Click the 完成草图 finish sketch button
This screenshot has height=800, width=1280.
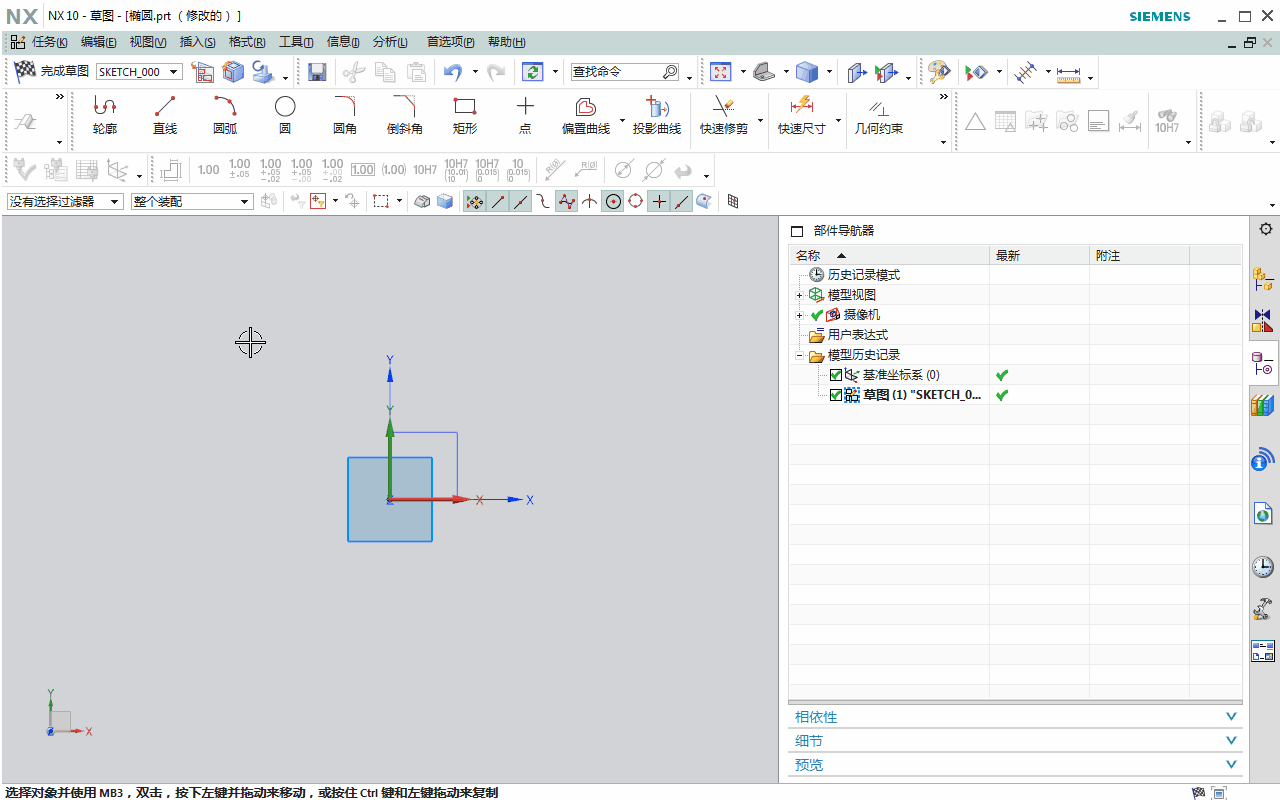point(51,72)
